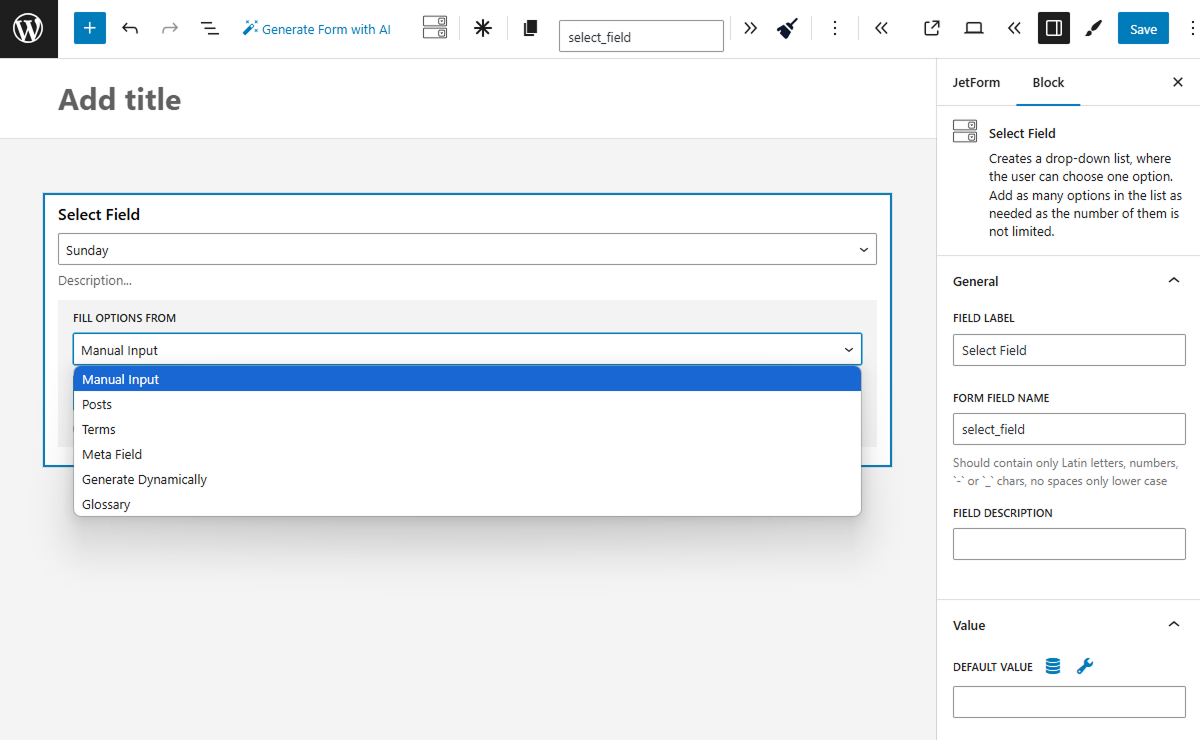
Task: Open the JetStyleManager asterisk icon
Action: (482, 28)
